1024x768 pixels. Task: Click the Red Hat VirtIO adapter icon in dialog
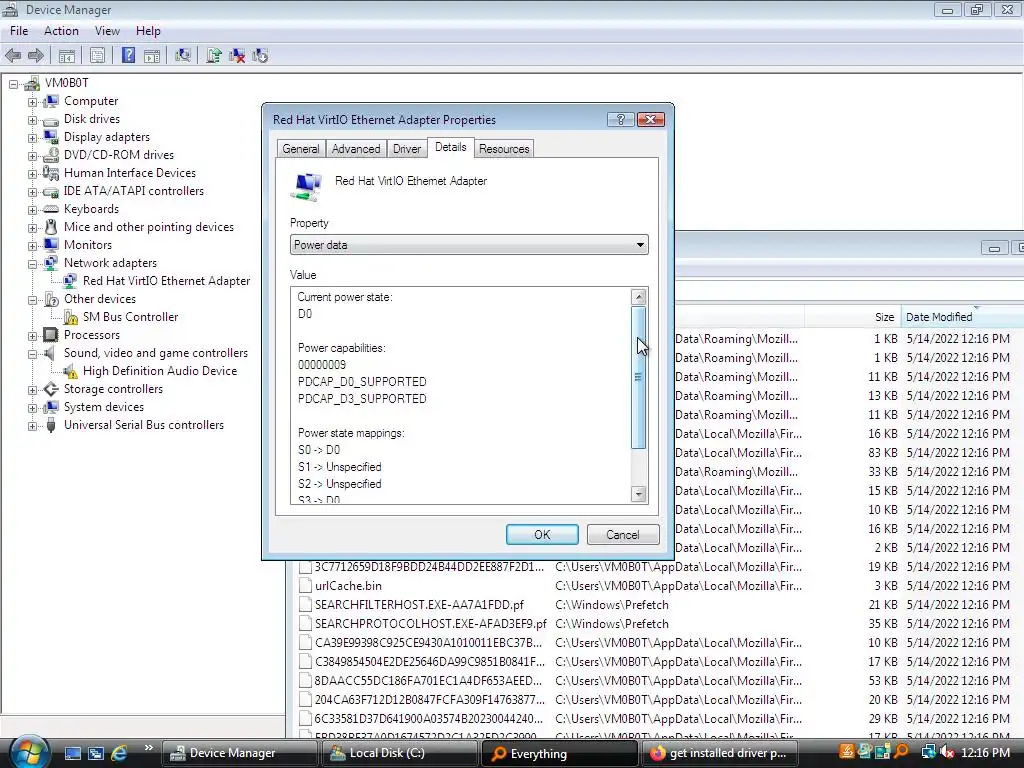[306, 187]
